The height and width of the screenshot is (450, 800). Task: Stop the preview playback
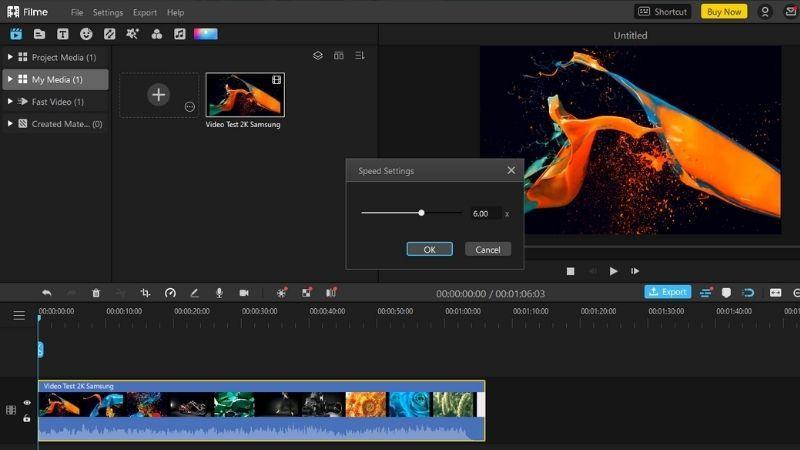click(570, 271)
